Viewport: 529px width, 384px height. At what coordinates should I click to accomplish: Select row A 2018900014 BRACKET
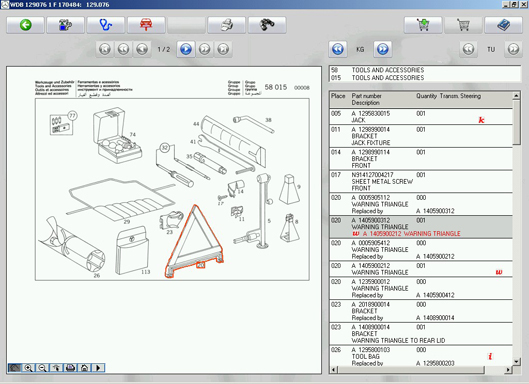click(421, 311)
